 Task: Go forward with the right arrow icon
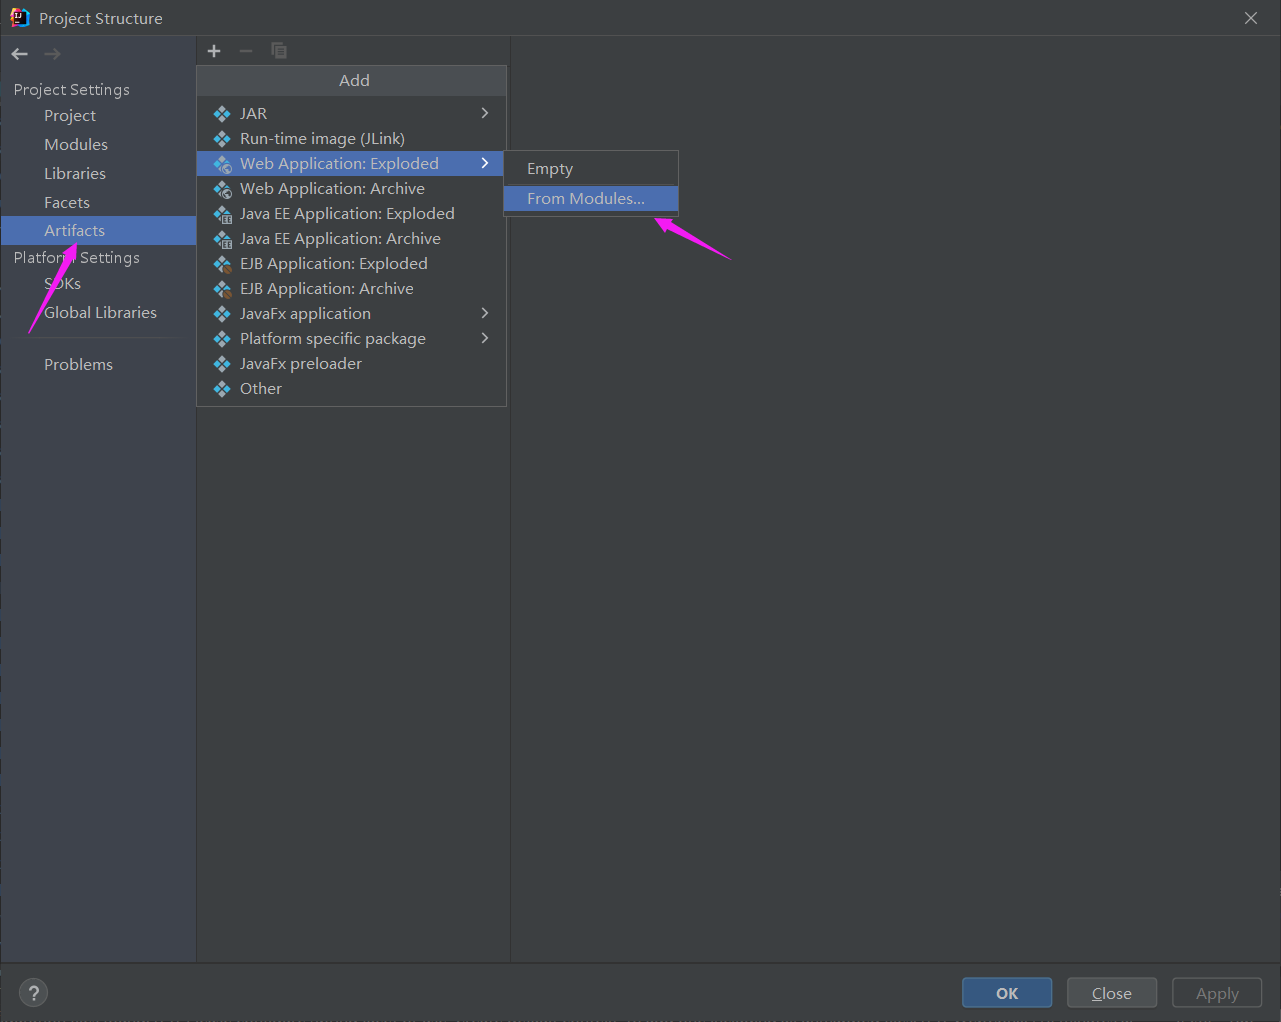(x=52, y=54)
